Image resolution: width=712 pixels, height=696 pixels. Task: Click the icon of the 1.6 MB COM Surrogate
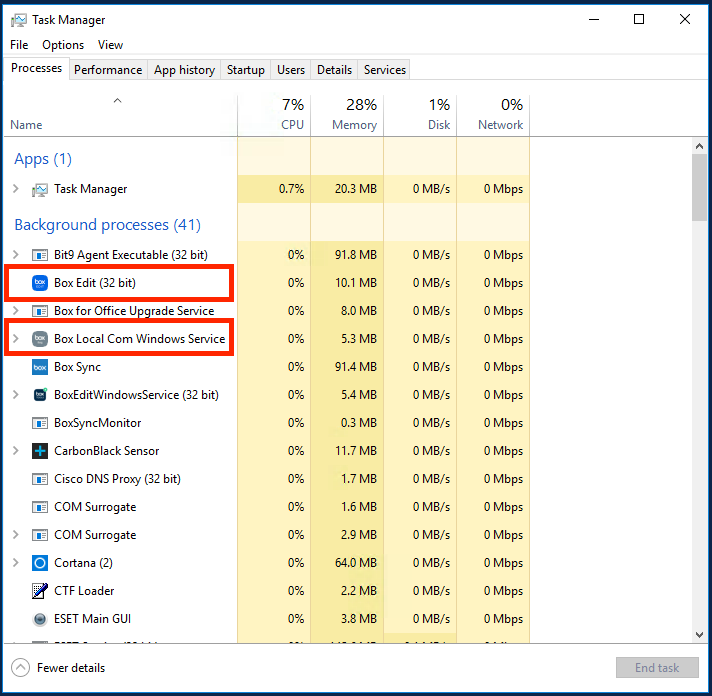[40, 507]
